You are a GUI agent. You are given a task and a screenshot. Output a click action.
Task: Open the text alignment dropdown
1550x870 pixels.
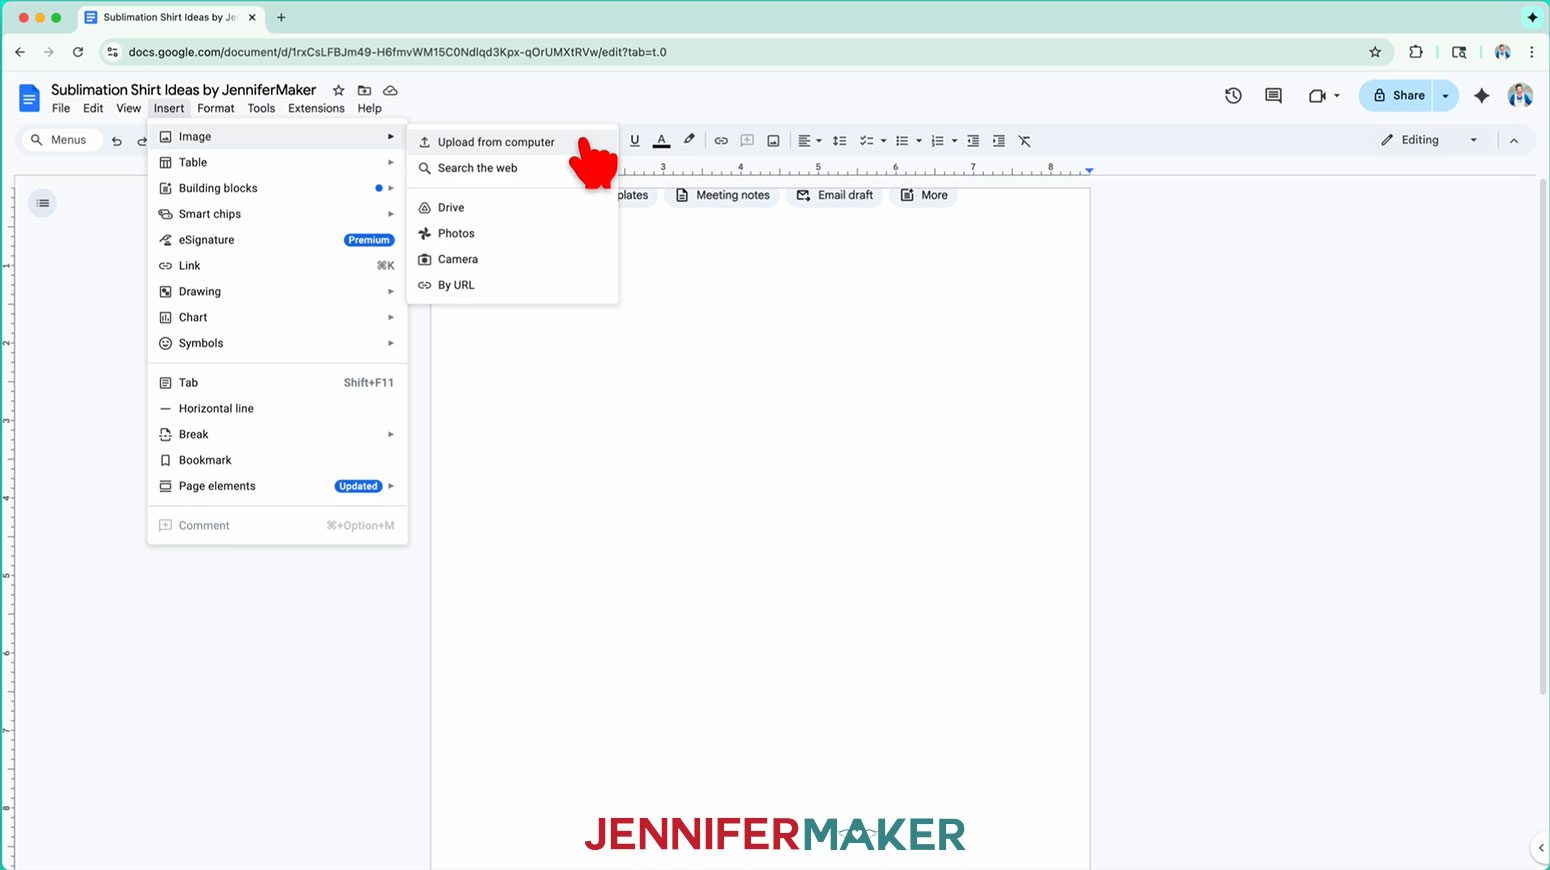point(809,141)
